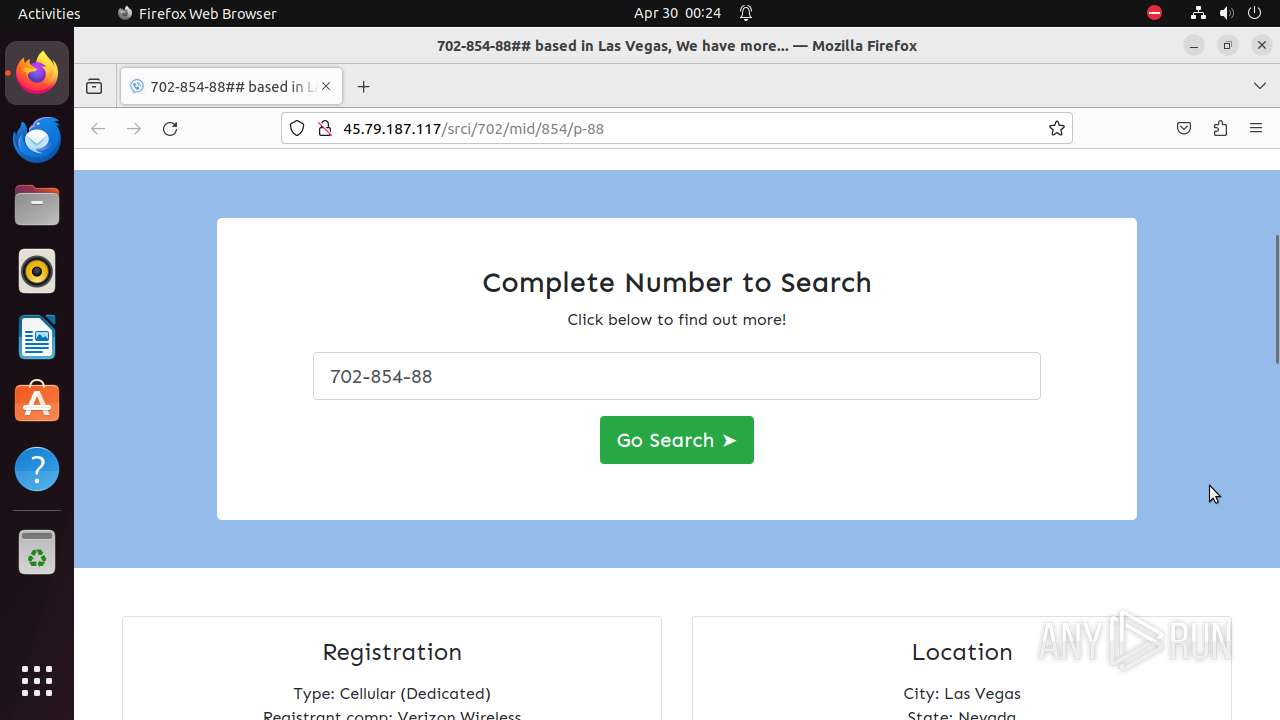The image size is (1280, 720).
Task: Open network status icon in panel
Action: (x=1198, y=13)
